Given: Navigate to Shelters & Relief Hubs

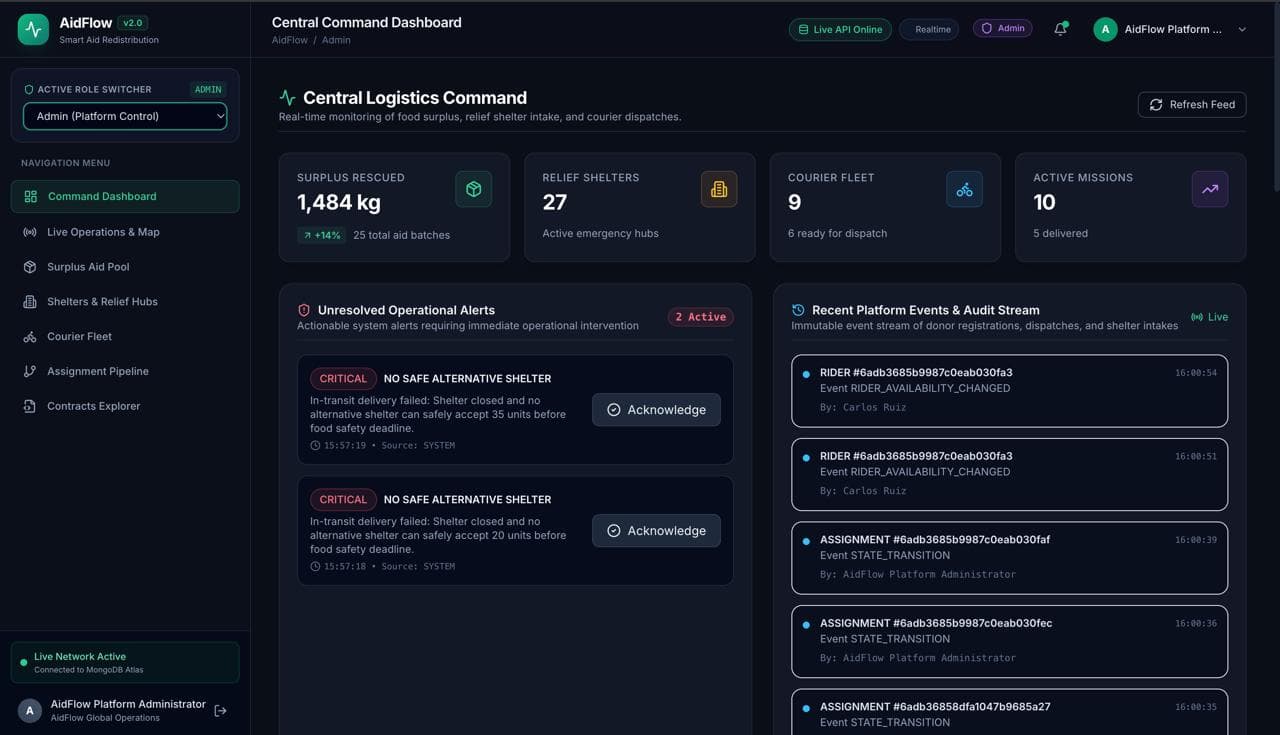Looking at the screenshot, I should point(125,302).
